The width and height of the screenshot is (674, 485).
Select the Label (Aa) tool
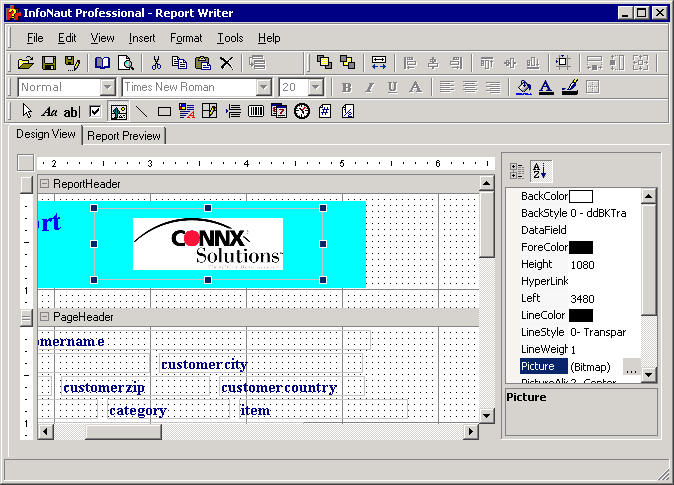(49, 112)
